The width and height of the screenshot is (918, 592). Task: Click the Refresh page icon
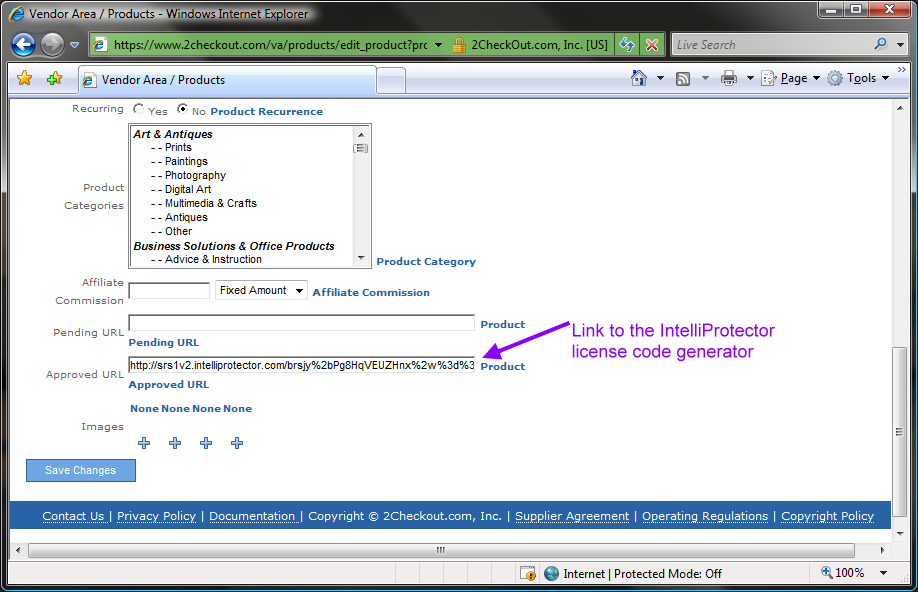coord(627,45)
